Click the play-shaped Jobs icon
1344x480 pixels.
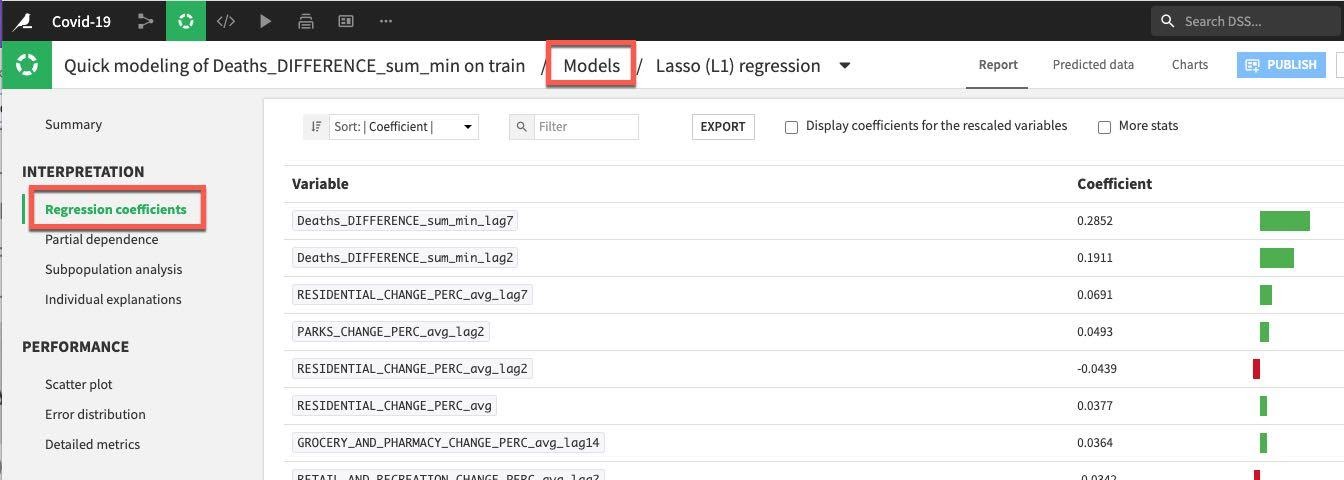265,21
